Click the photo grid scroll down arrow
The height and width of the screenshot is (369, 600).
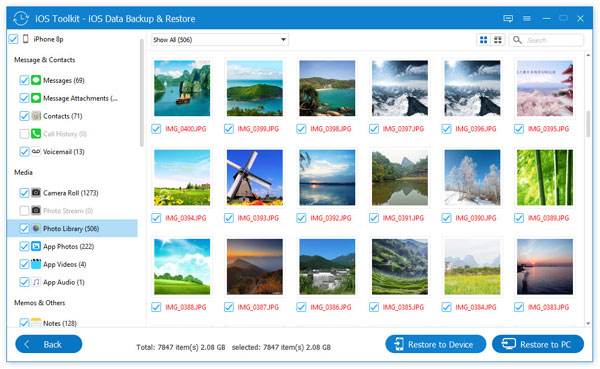(x=588, y=323)
